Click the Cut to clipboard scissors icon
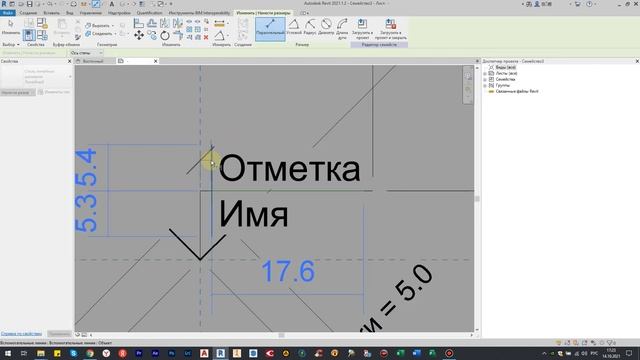This screenshot has height=360, width=640. (78, 22)
